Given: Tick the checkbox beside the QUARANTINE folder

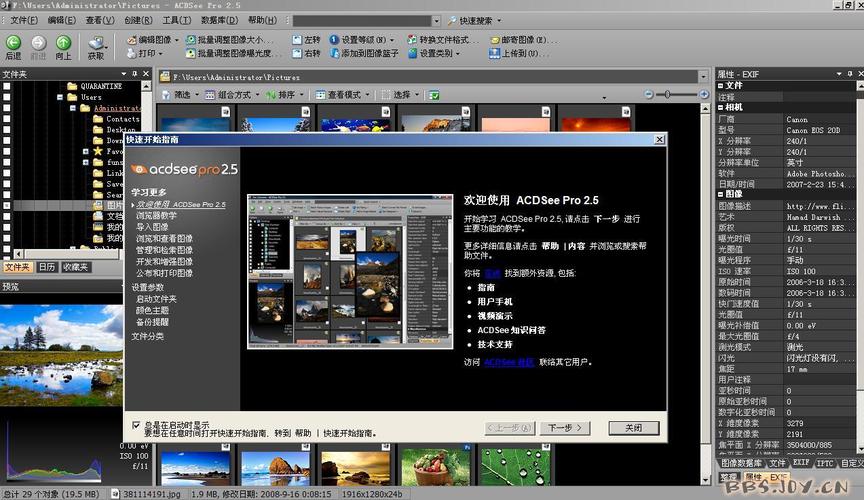Looking at the screenshot, I should pos(7,86).
